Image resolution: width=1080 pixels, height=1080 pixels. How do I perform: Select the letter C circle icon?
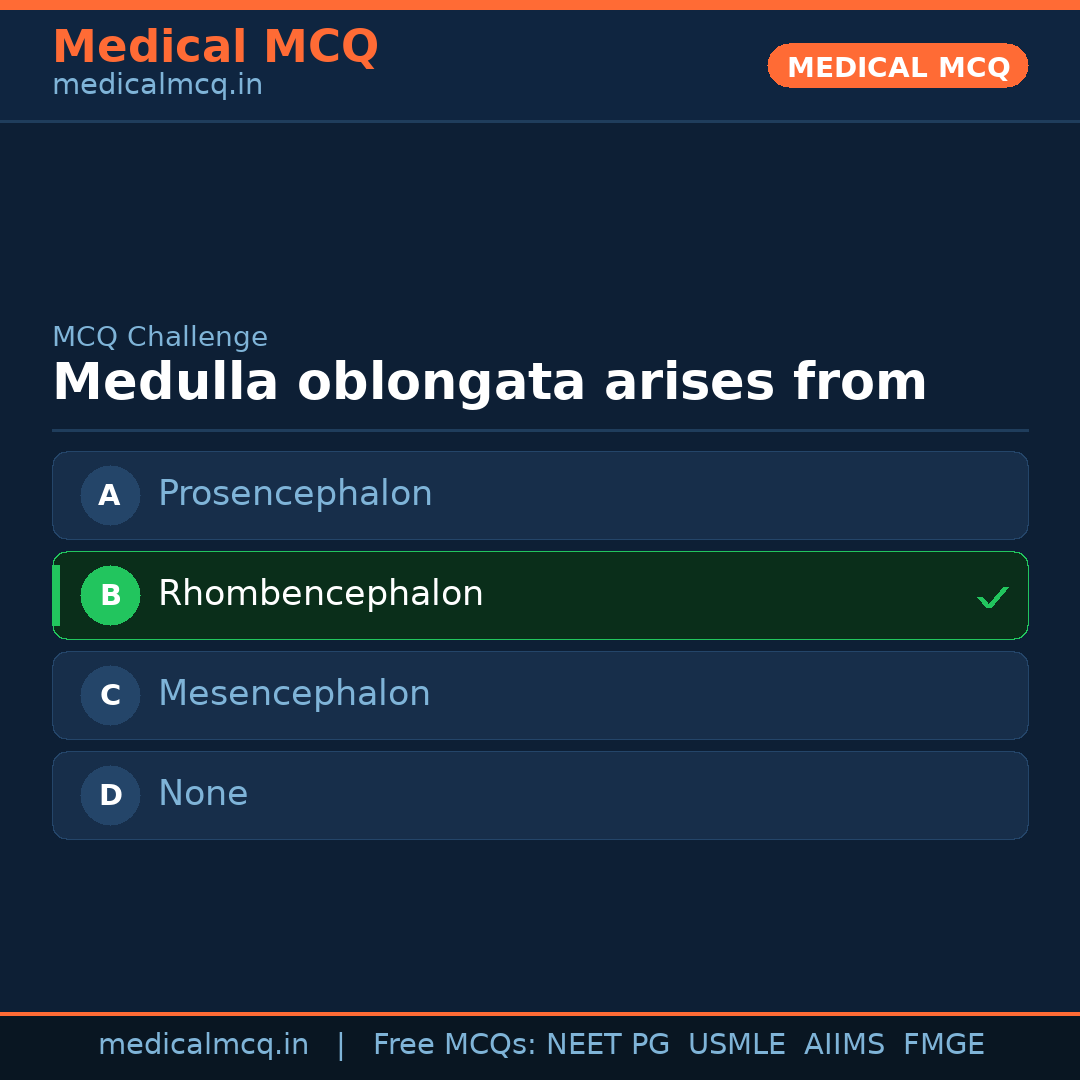[x=110, y=695]
